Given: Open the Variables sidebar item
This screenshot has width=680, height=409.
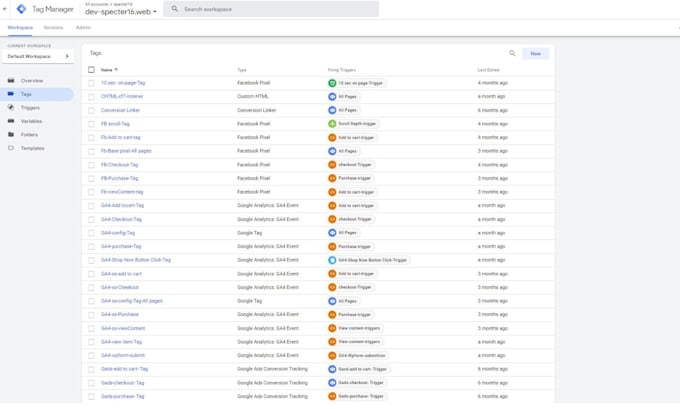Looking at the screenshot, I should point(31,121).
